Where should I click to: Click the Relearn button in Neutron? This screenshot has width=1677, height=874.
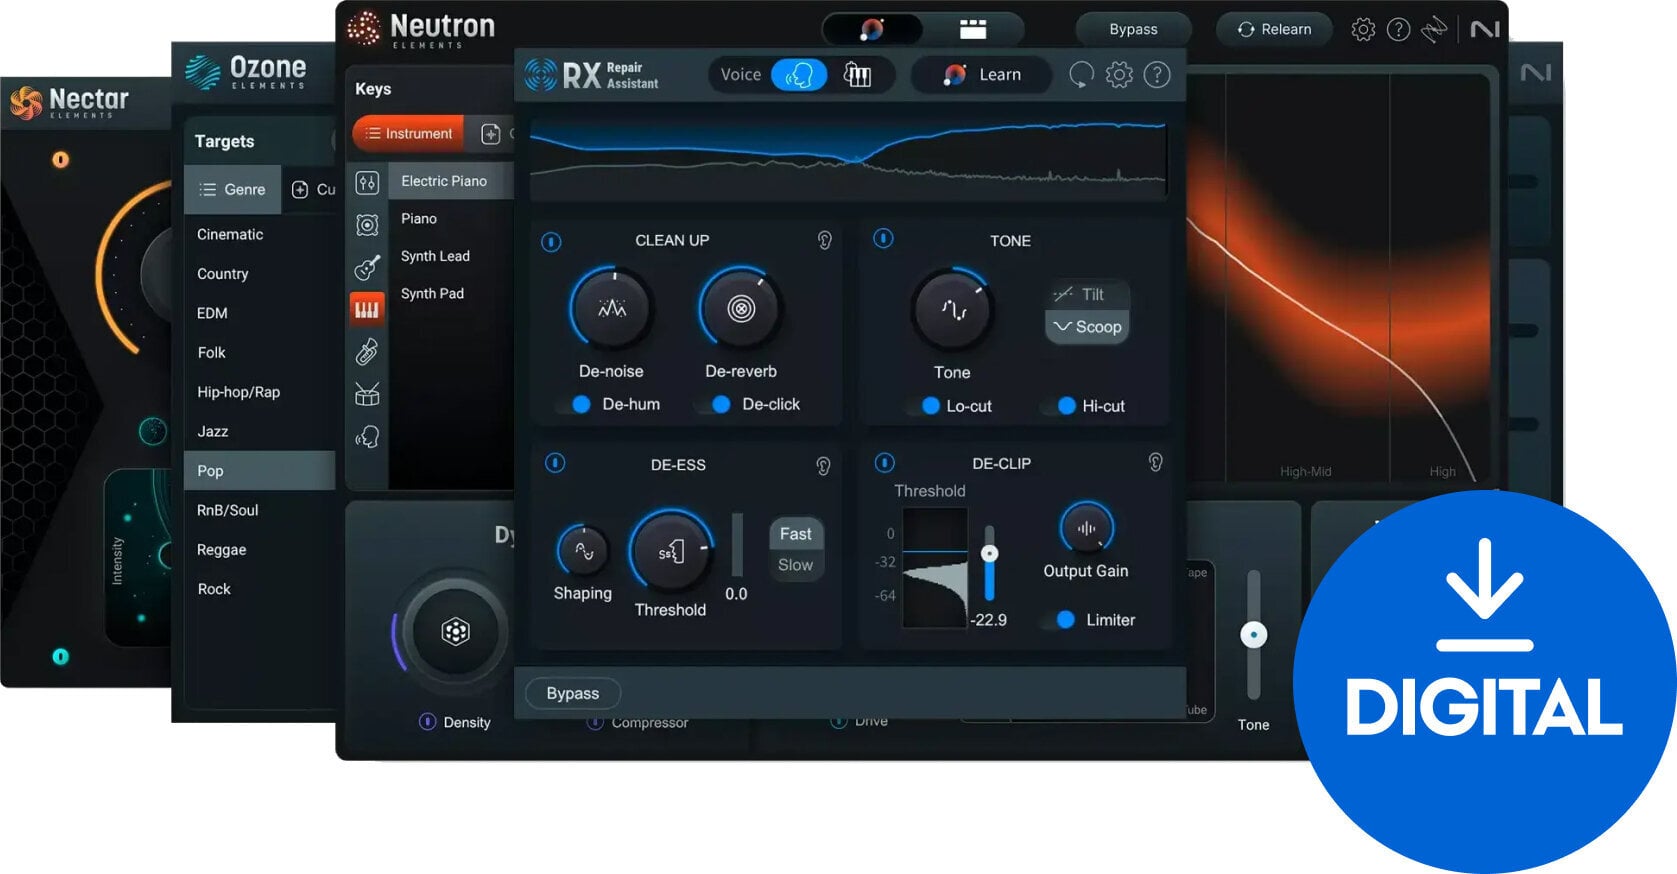[1275, 29]
